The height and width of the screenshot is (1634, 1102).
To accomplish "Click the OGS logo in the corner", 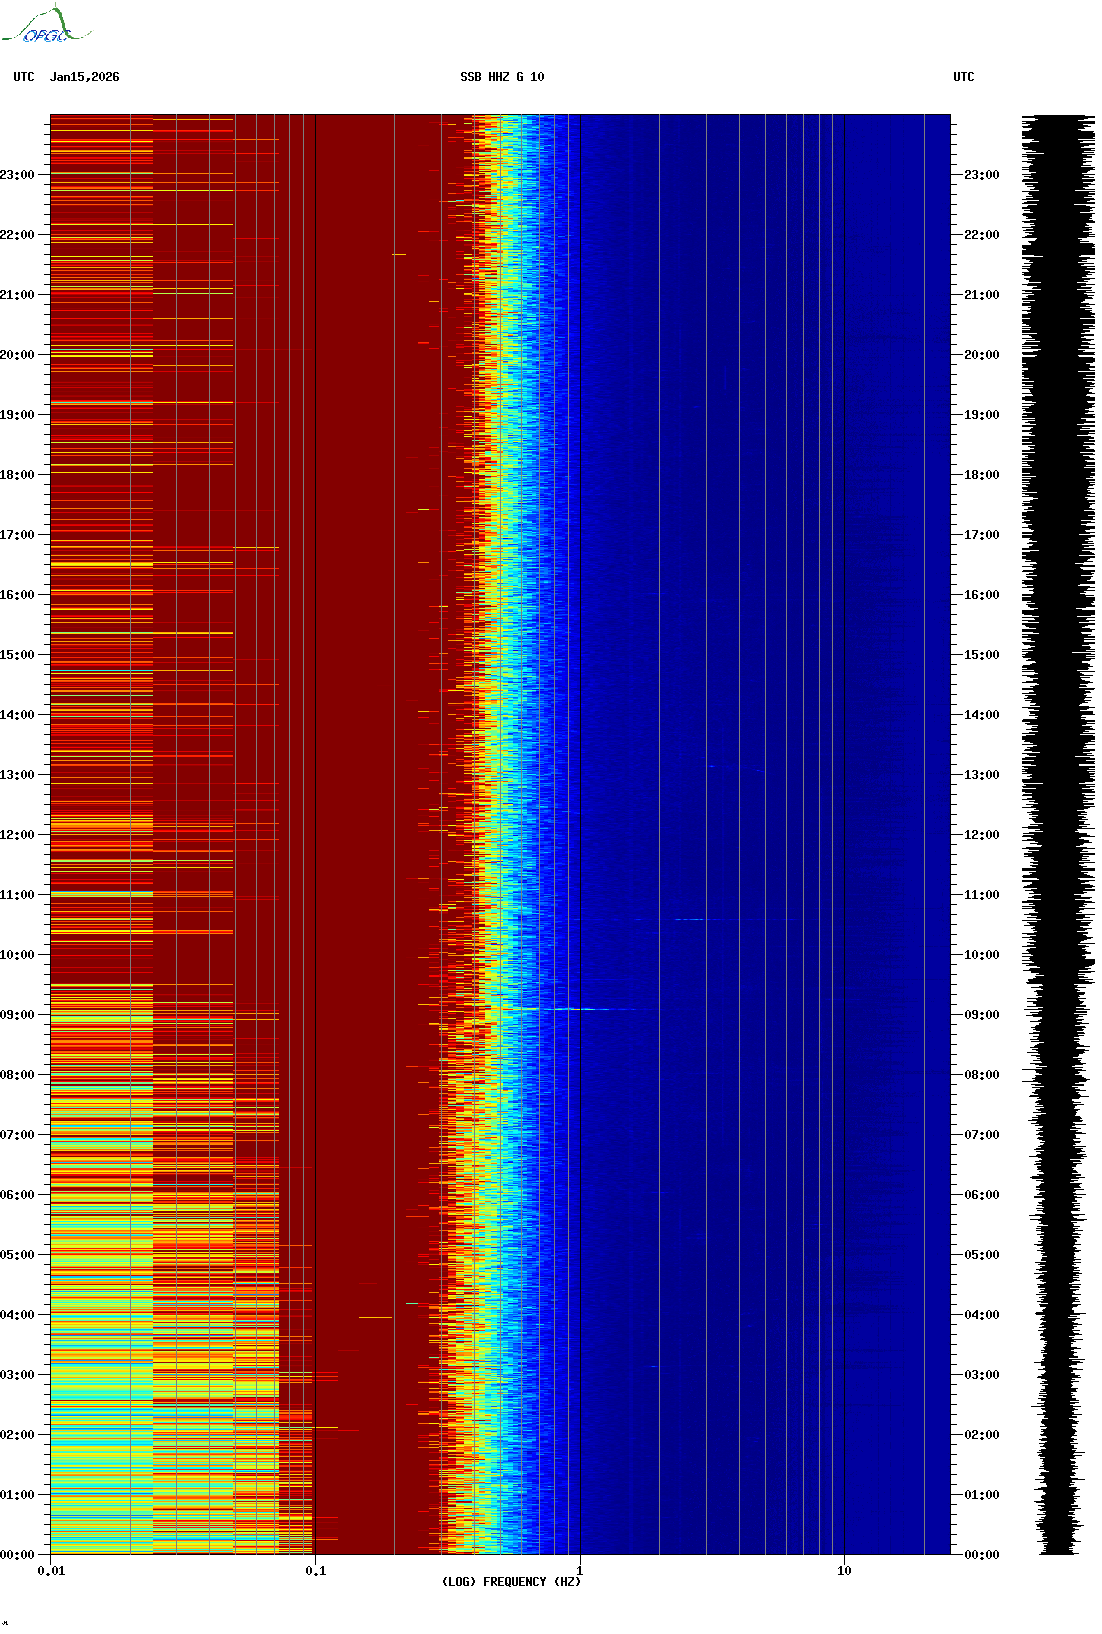I will tap(45, 26).
